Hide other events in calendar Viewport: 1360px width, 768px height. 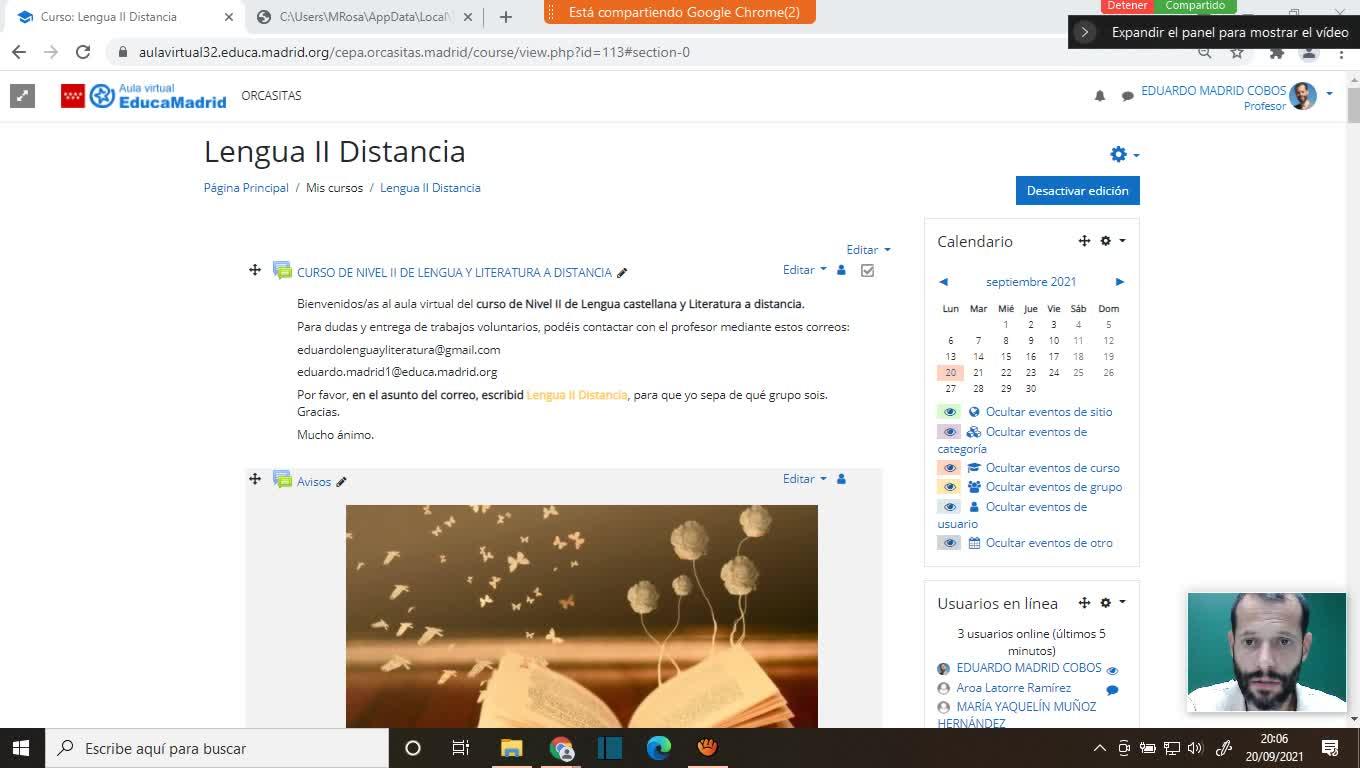click(1049, 543)
